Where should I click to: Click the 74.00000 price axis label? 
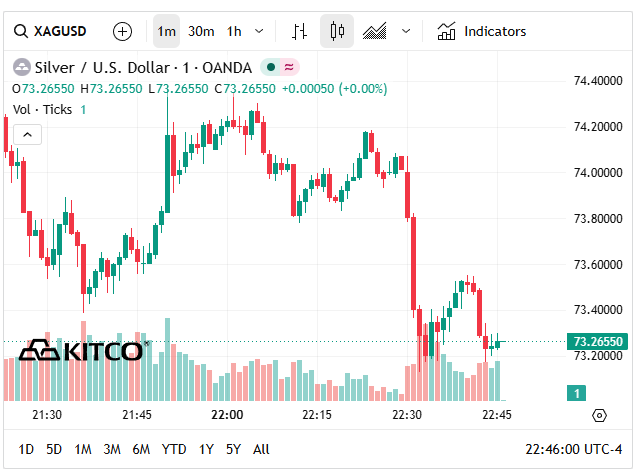pyautogui.click(x=598, y=173)
